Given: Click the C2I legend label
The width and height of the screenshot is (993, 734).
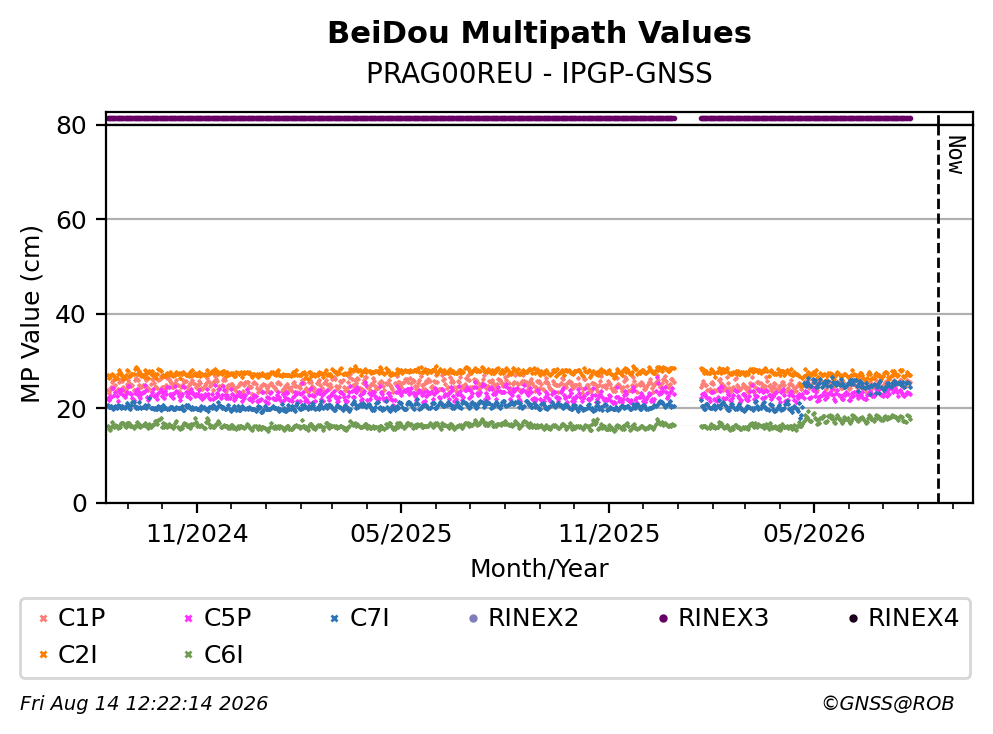Looking at the screenshot, I should tap(78, 655).
